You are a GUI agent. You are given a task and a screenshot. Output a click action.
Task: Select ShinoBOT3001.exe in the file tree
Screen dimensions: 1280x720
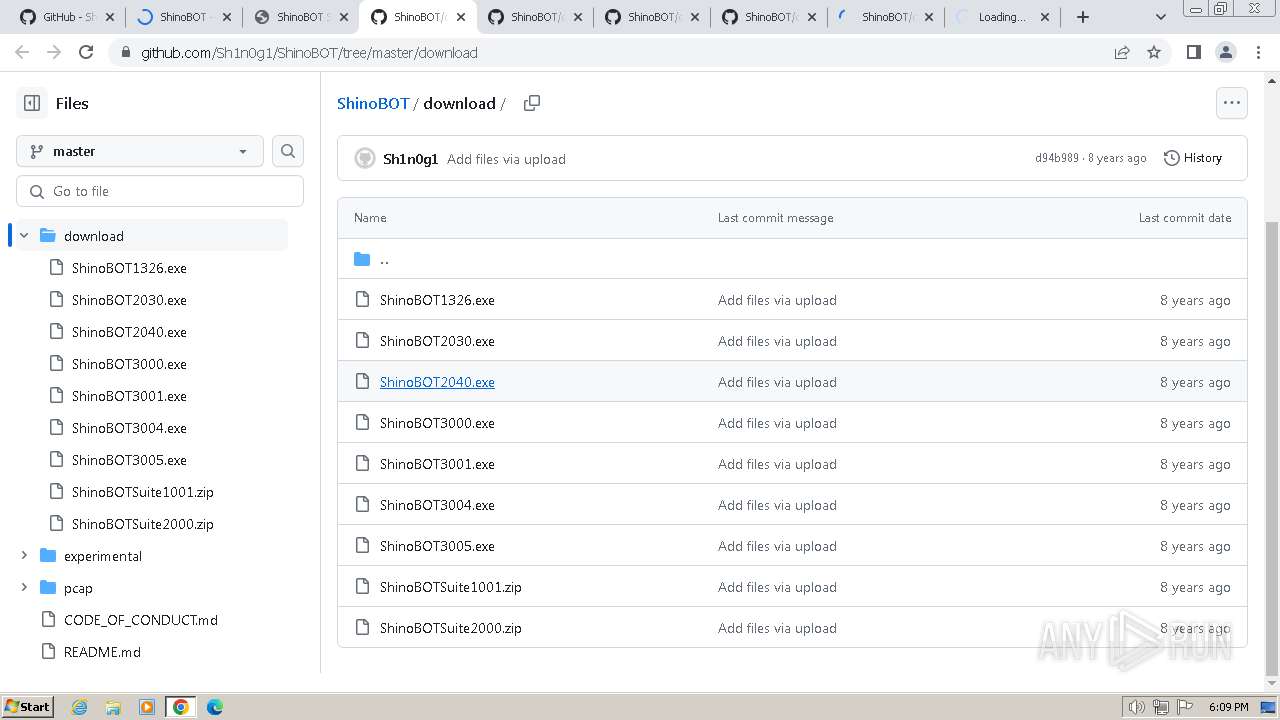pyautogui.click(x=129, y=396)
